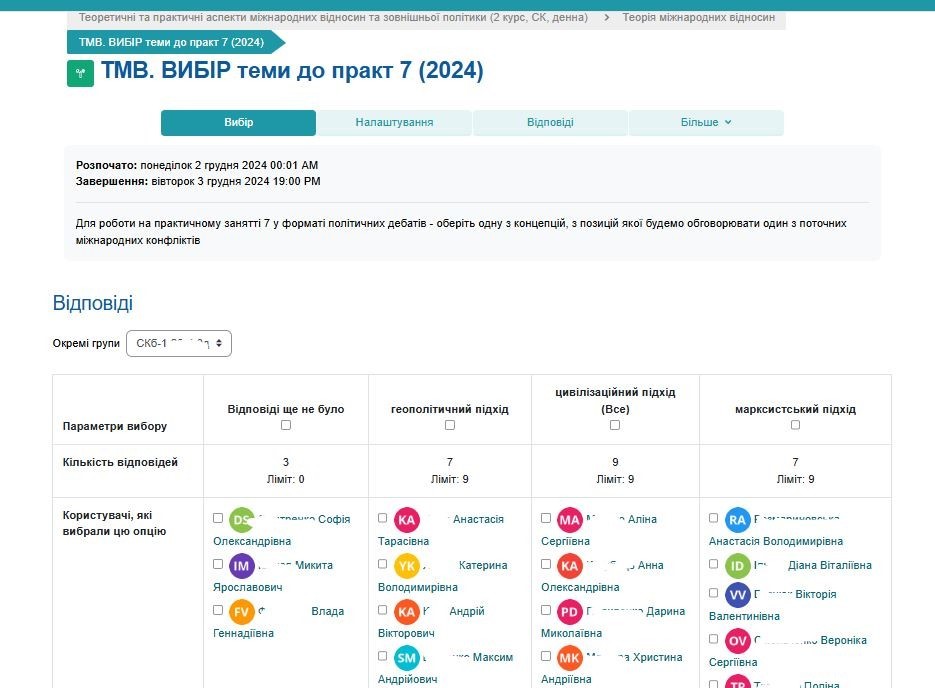The width and height of the screenshot is (935, 688).
Task: Click the IM avatar for Микита Ярославович
Action: click(x=242, y=566)
